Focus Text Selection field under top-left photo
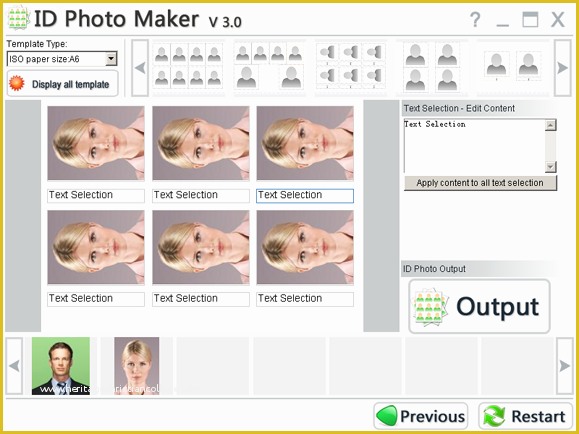579x434 pixels. [96, 195]
